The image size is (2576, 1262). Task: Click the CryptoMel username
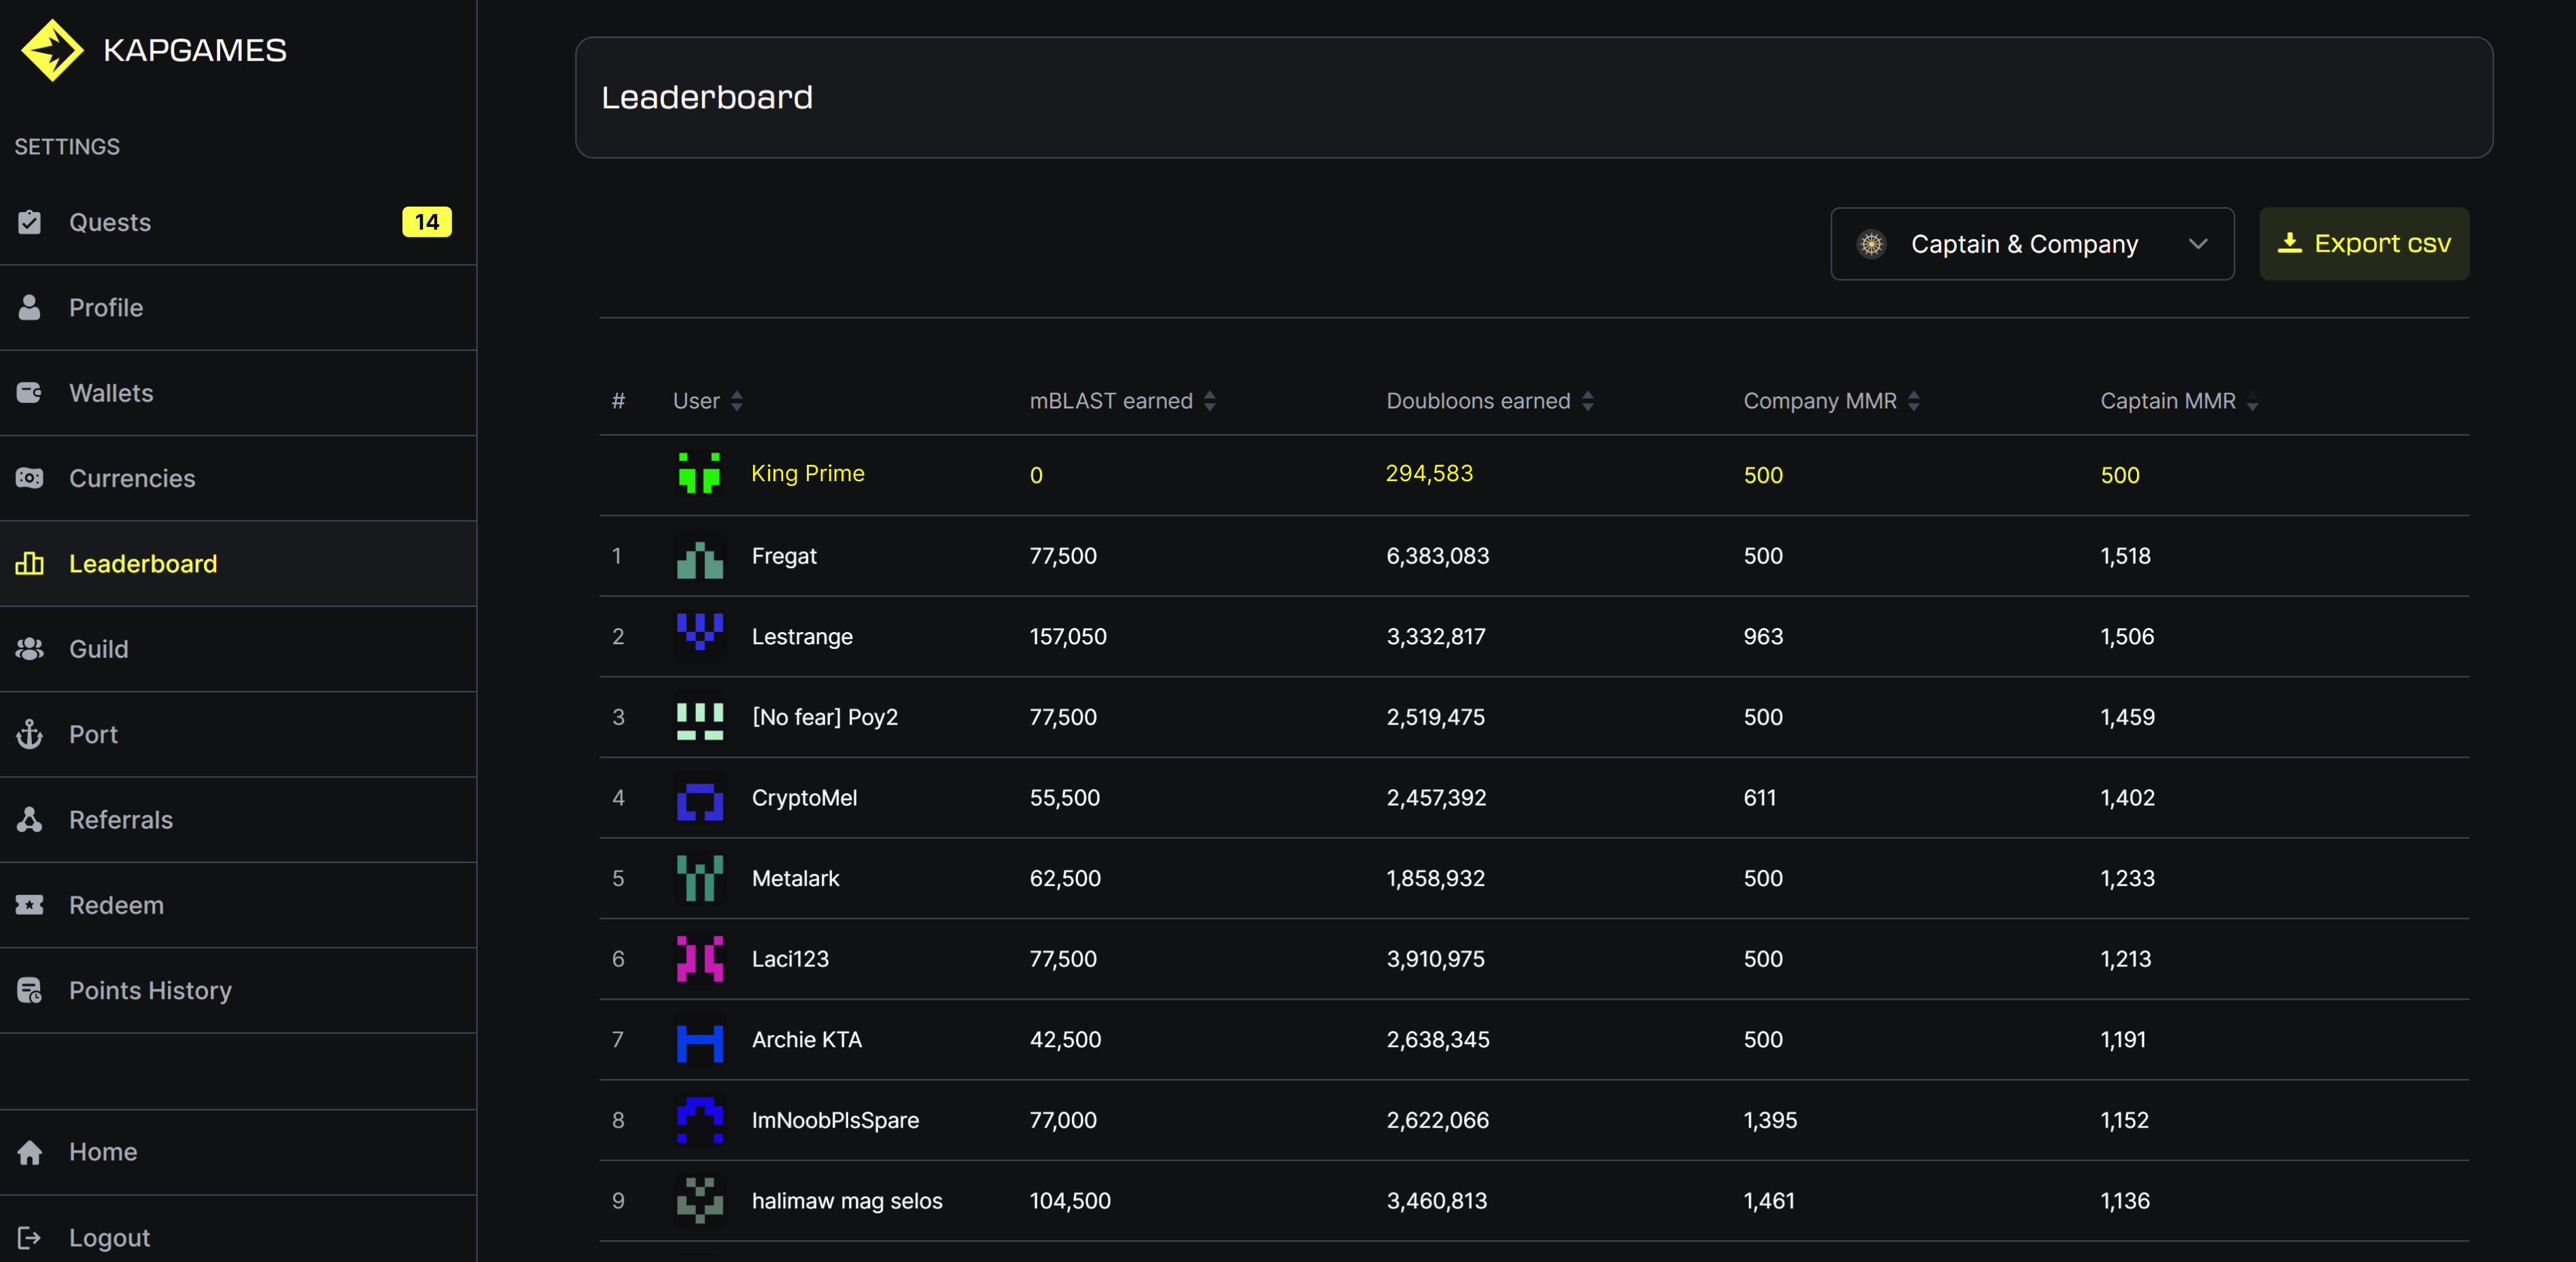804,798
